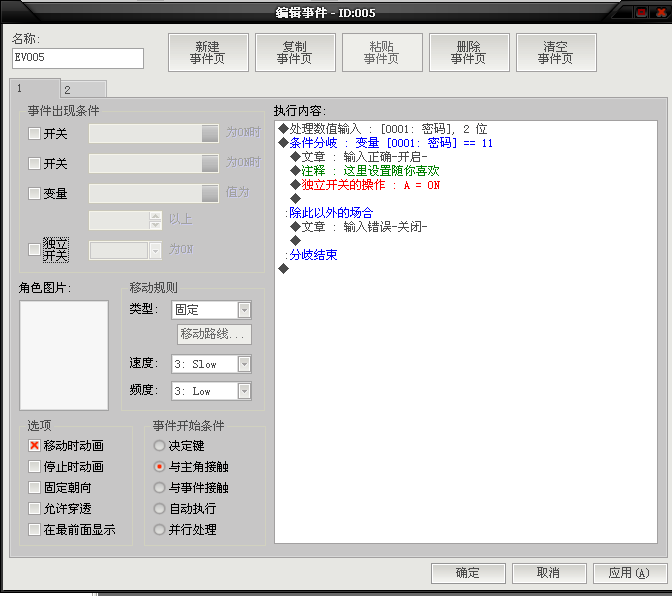Image resolution: width=672 pixels, height=596 pixels.
Task: Click the 复制事件页 button
Action: point(295,52)
